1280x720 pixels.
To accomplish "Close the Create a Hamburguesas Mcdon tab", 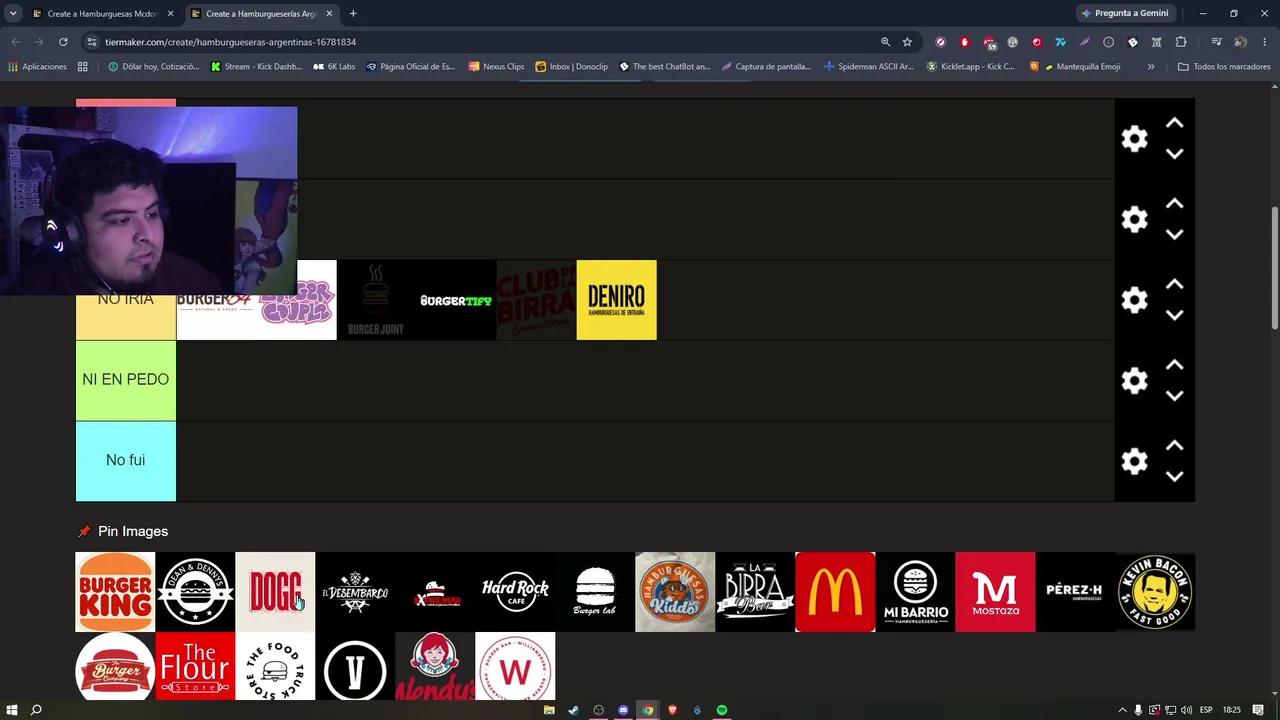I will 170,14.
